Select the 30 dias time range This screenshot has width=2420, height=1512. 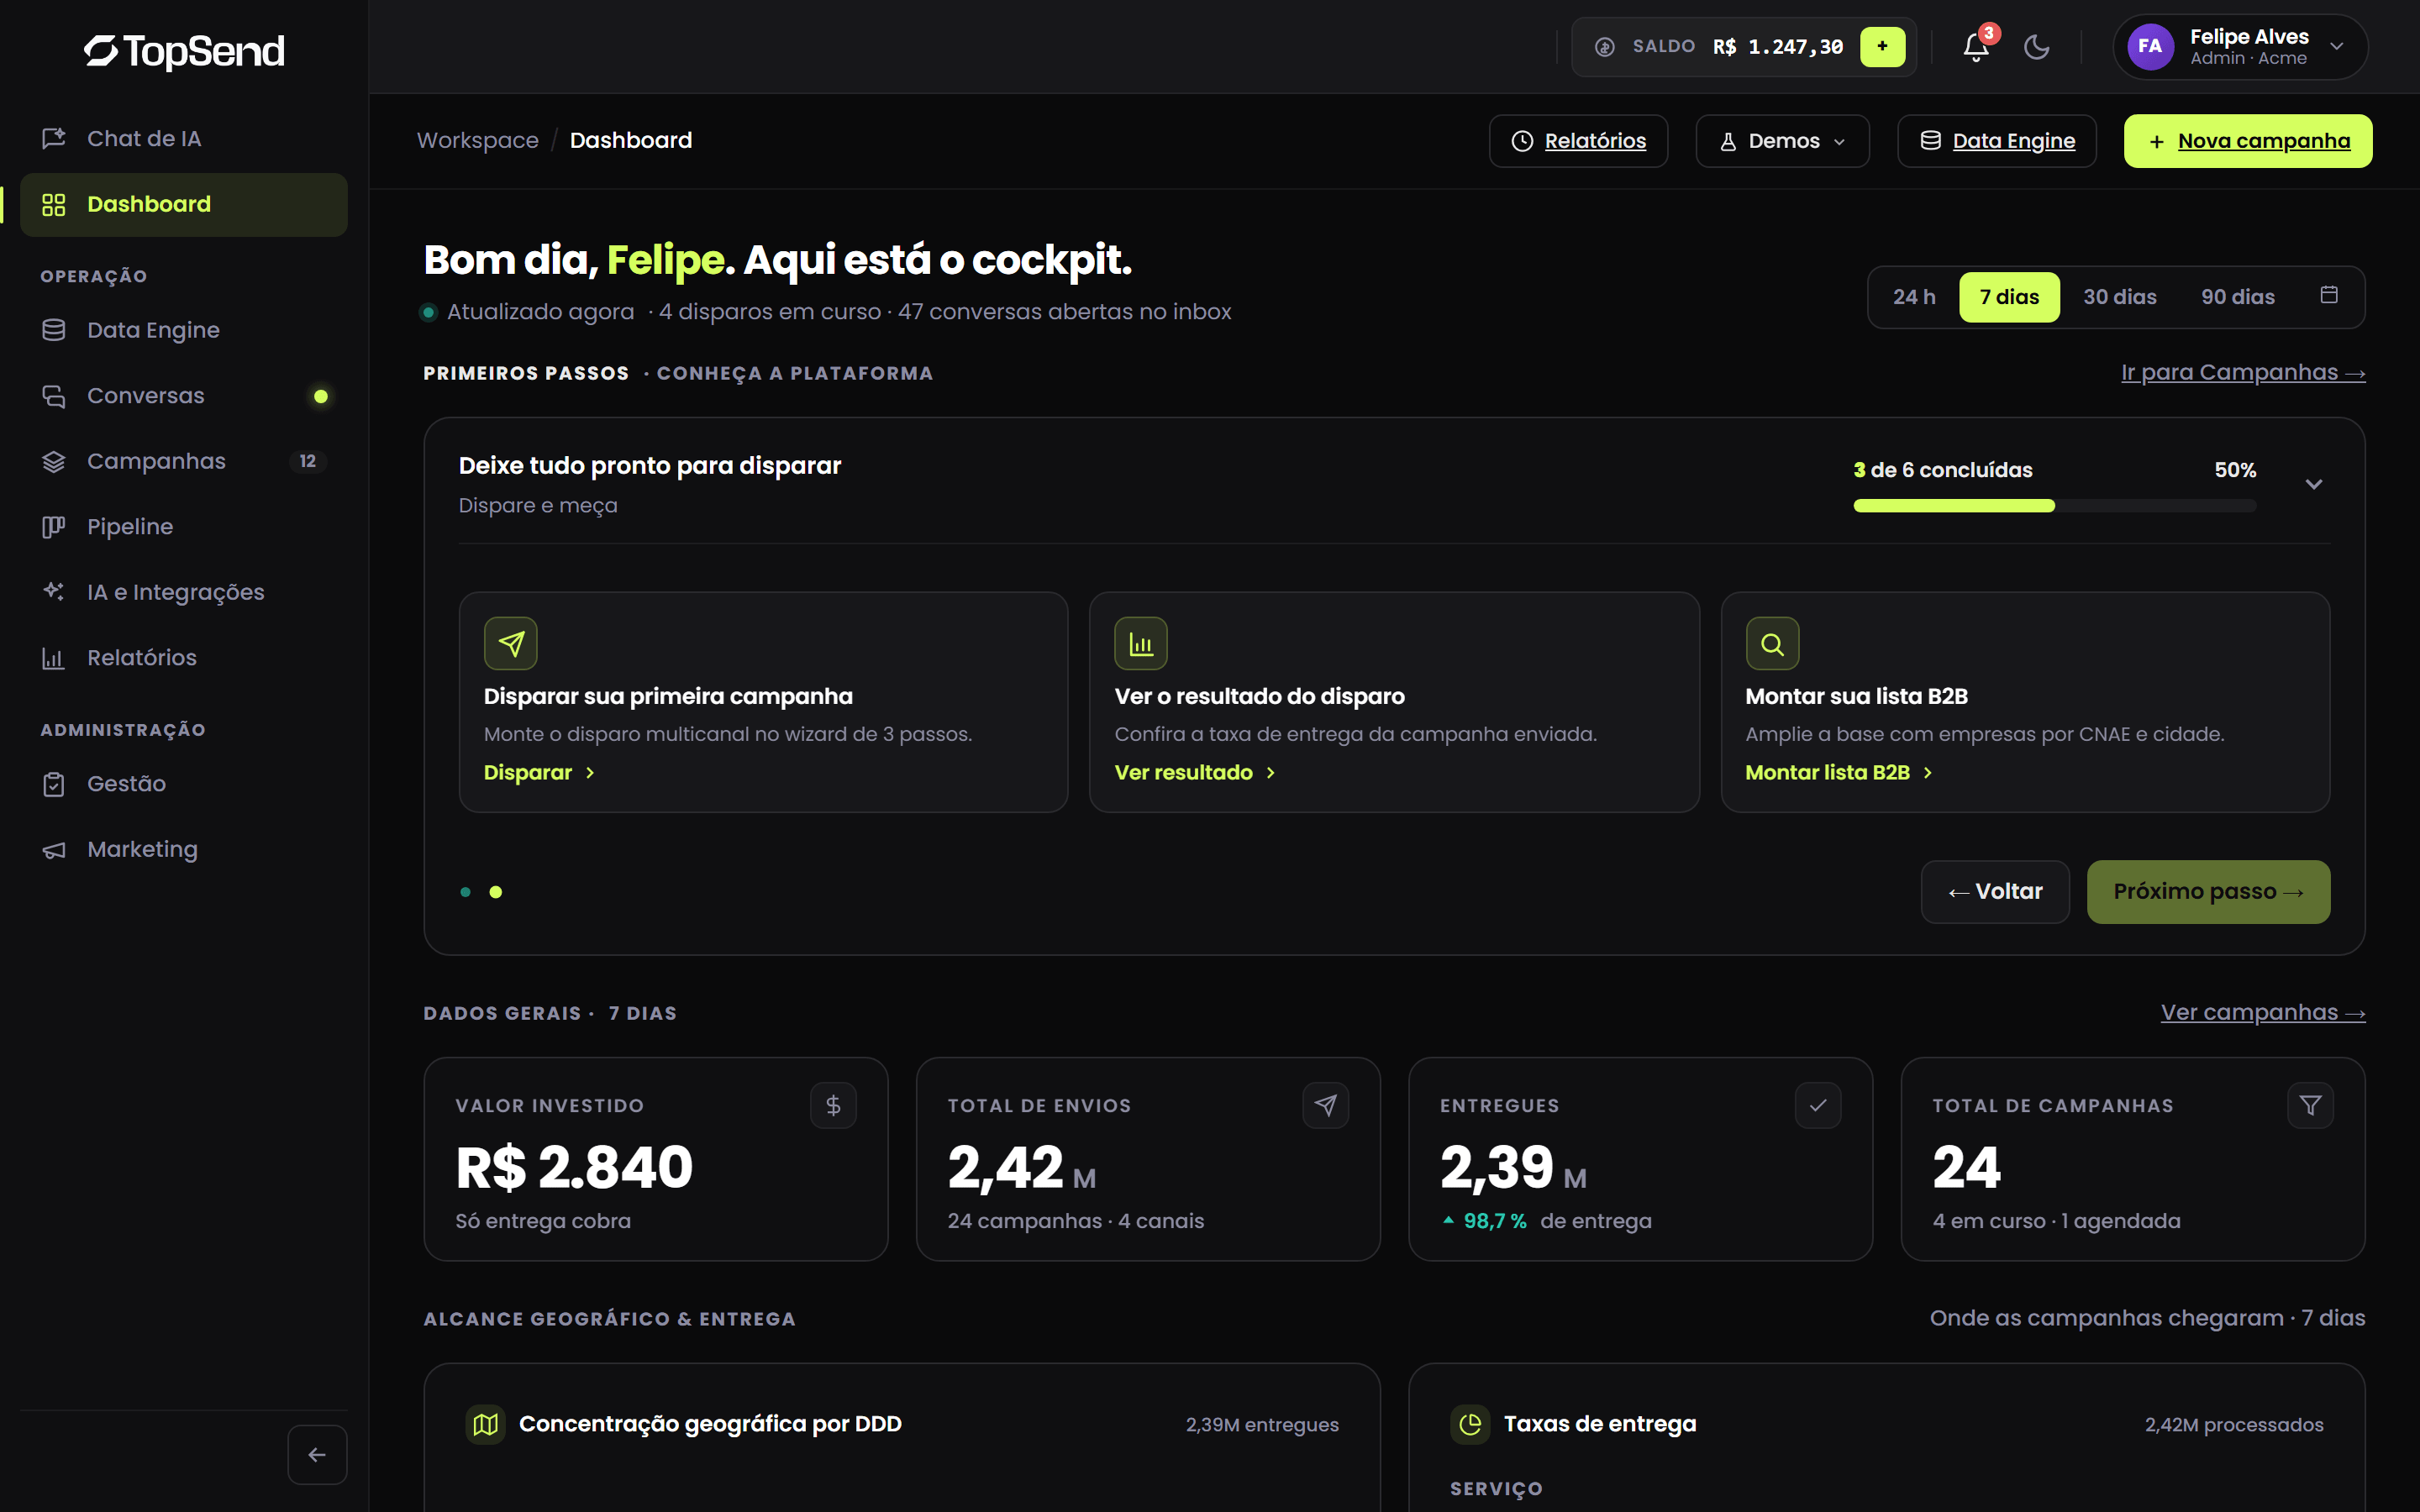2120,297
